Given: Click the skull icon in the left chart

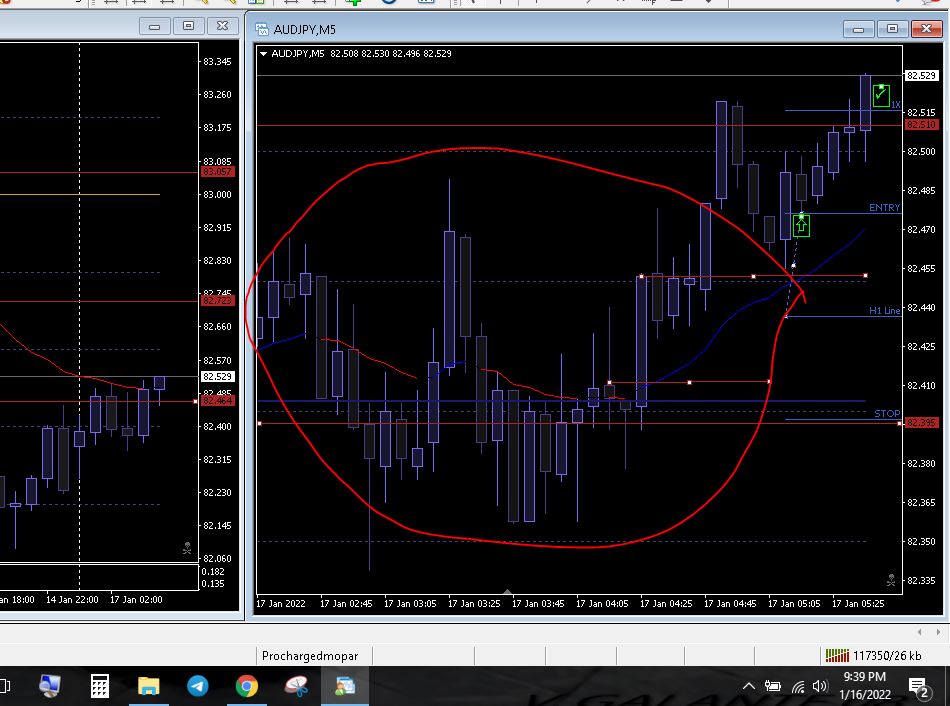Looking at the screenshot, I should (187, 548).
